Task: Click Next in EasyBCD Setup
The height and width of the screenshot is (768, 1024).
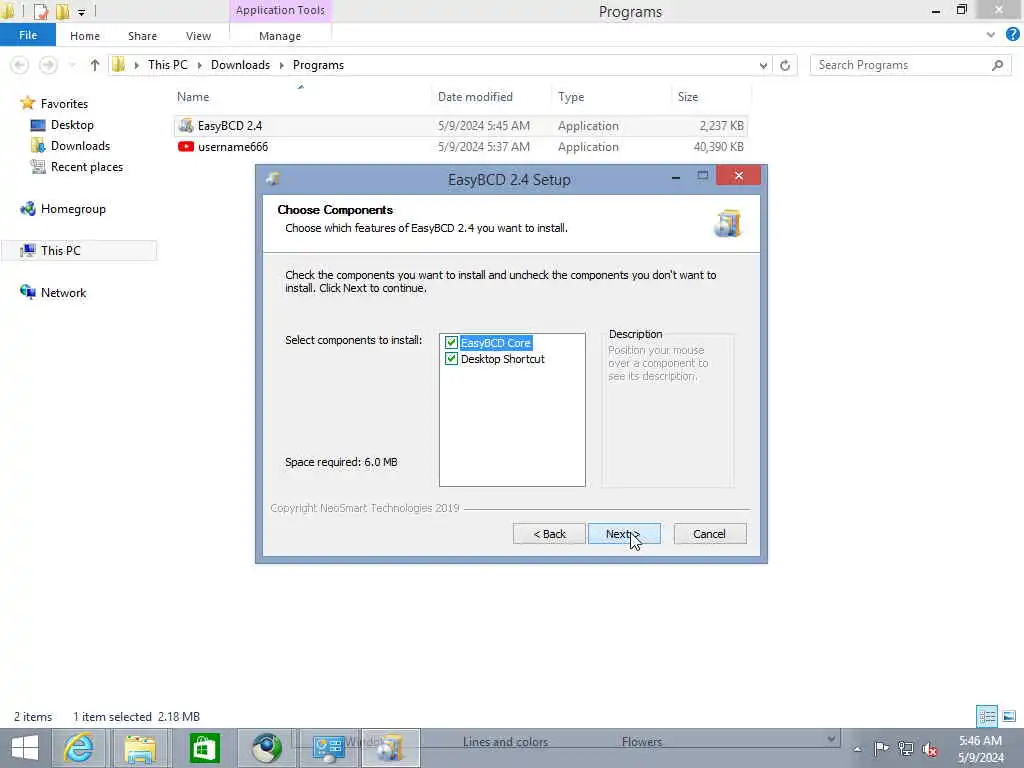Action: pos(624,534)
